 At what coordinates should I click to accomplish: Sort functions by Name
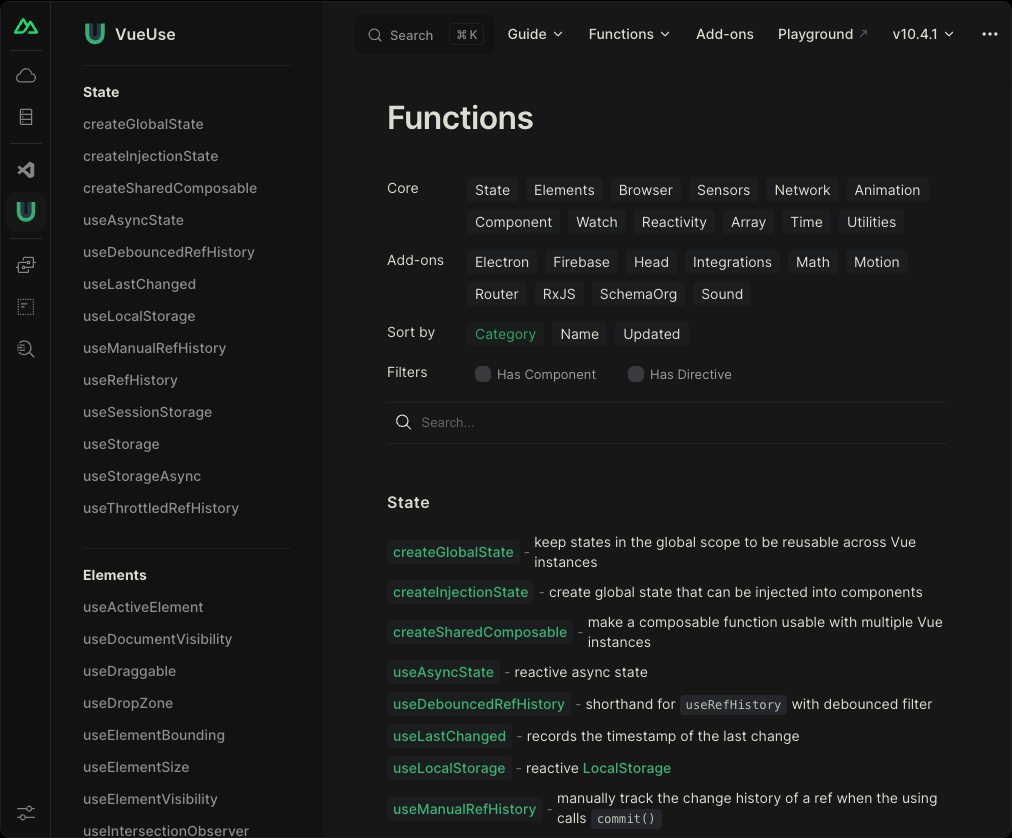(579, 334)
